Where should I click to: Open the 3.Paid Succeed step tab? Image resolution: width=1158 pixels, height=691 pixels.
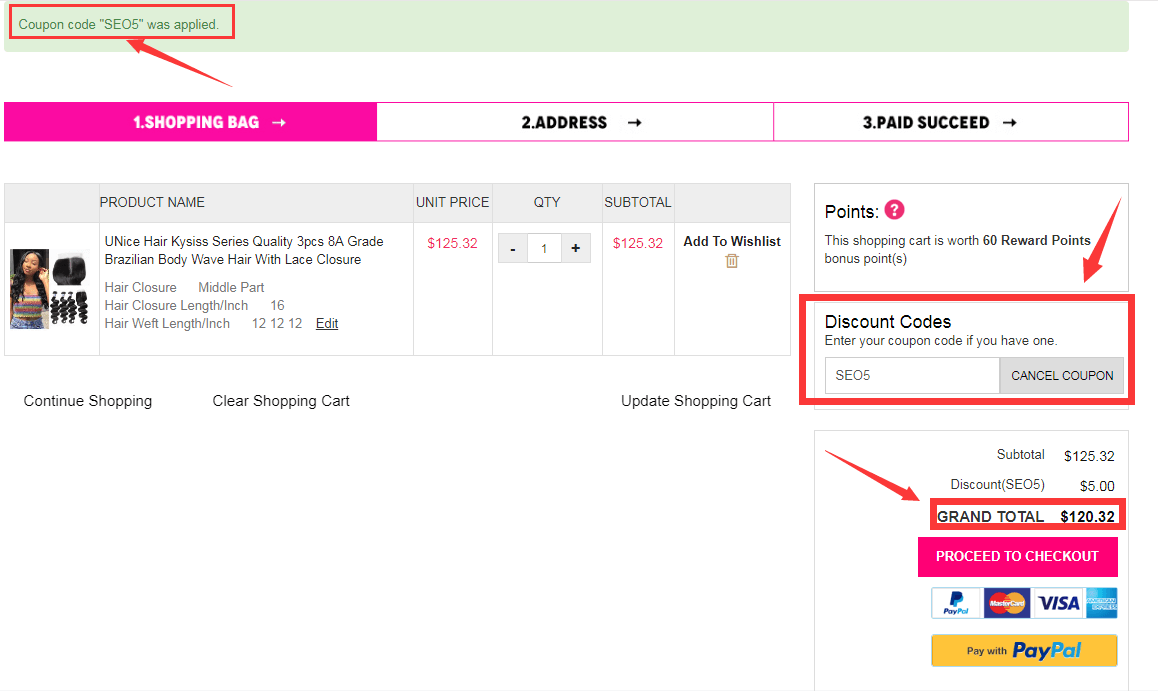click(951, 122)
